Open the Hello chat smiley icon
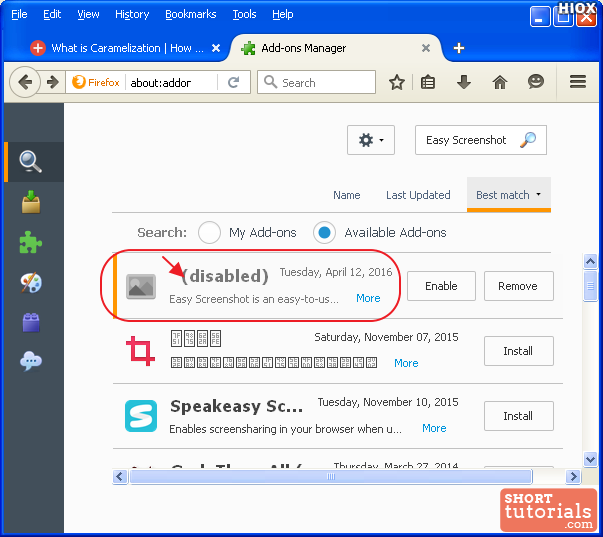The width and height of the screenshot is (603, 537). pyautogui.click(x=536, y=82)
